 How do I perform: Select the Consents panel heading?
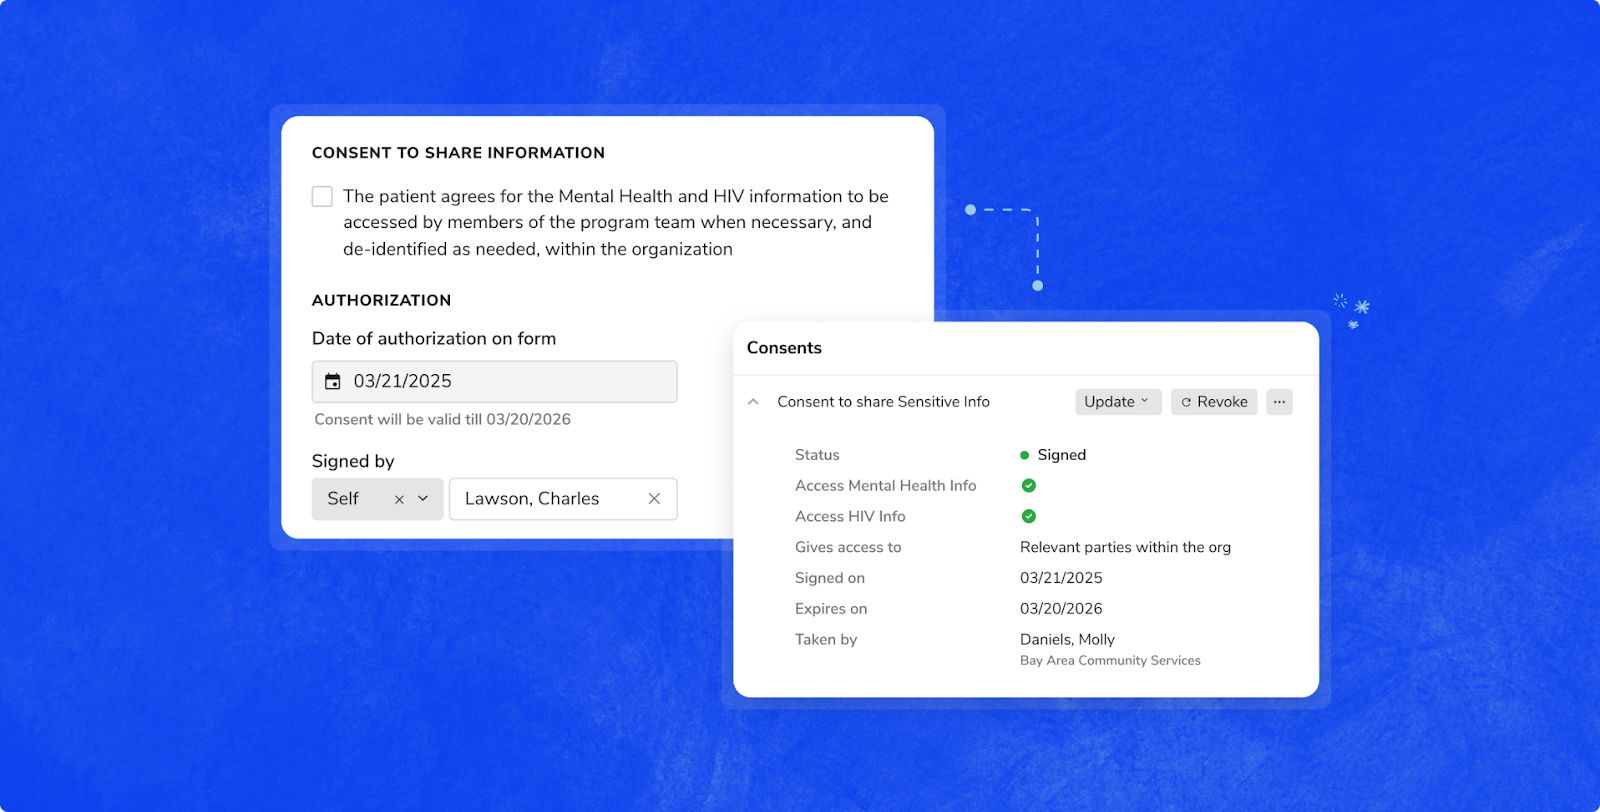784,348
